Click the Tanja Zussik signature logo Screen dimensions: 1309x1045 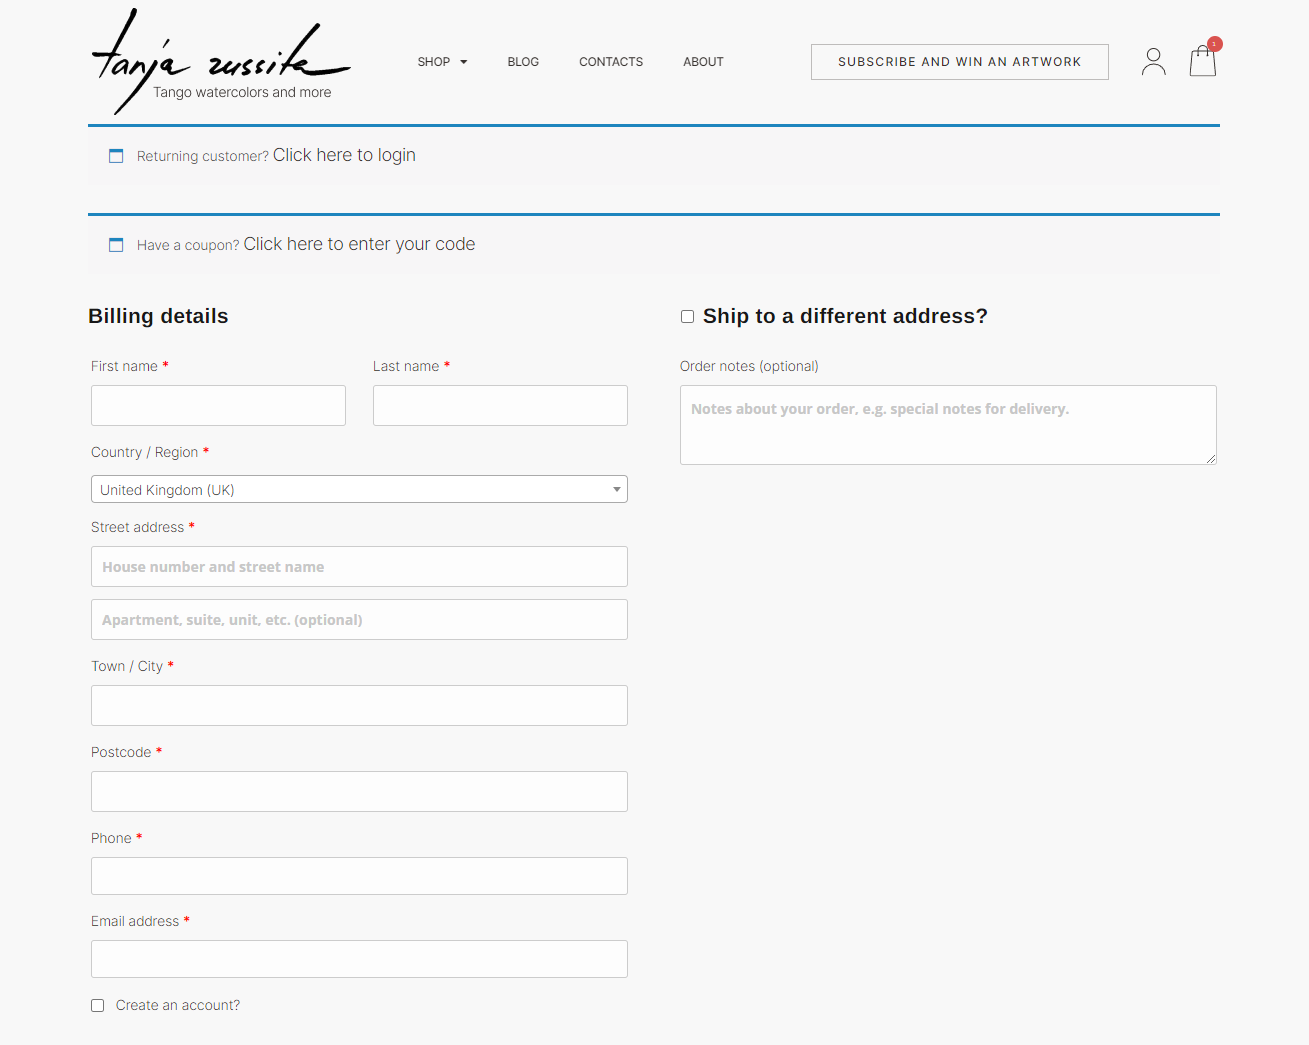tap(221, 62)
